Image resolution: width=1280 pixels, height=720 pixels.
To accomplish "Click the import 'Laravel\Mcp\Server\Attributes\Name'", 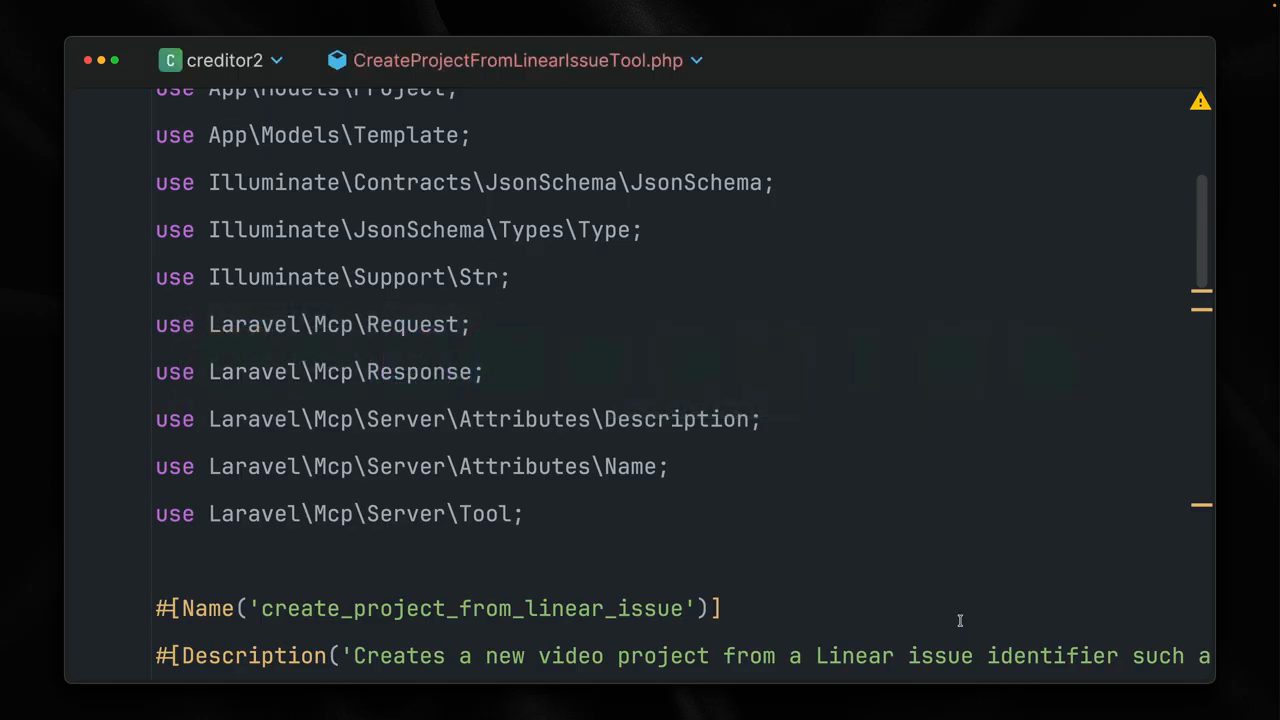I will click(x=433, y=467).
